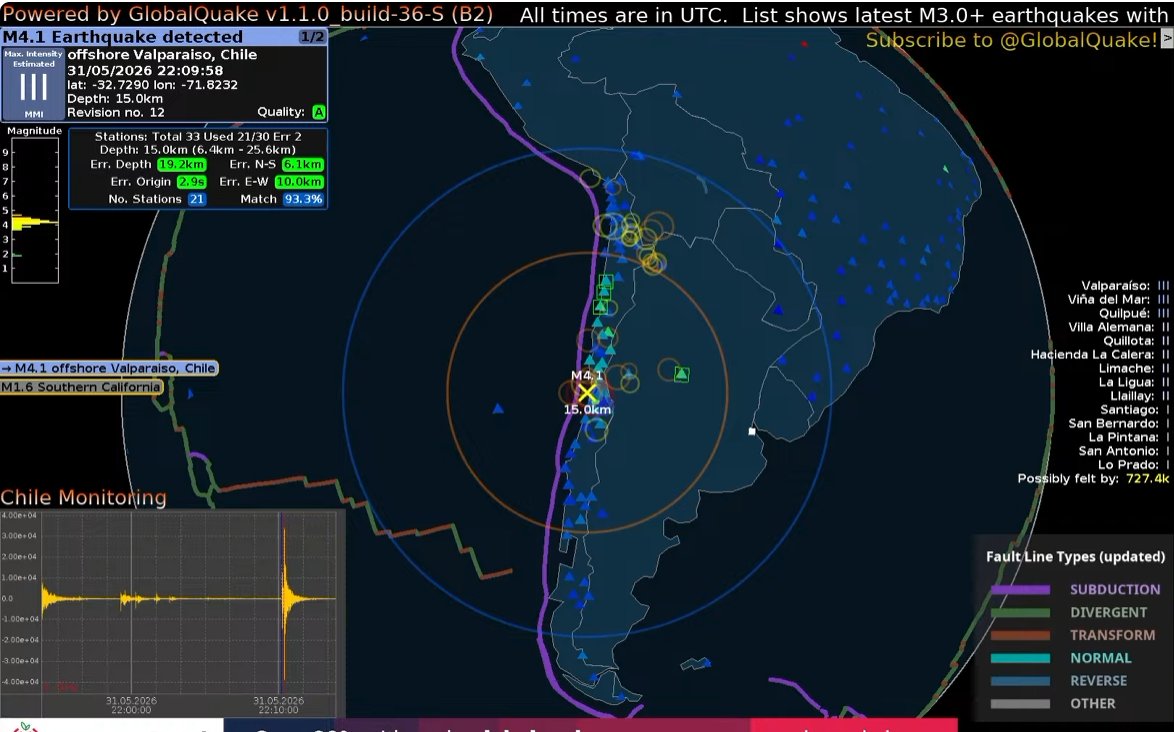Click the La Pintana: I city row
The width and height of the screenshot is (1174, 732).
pyautogui.click(x=1128, y=437)
